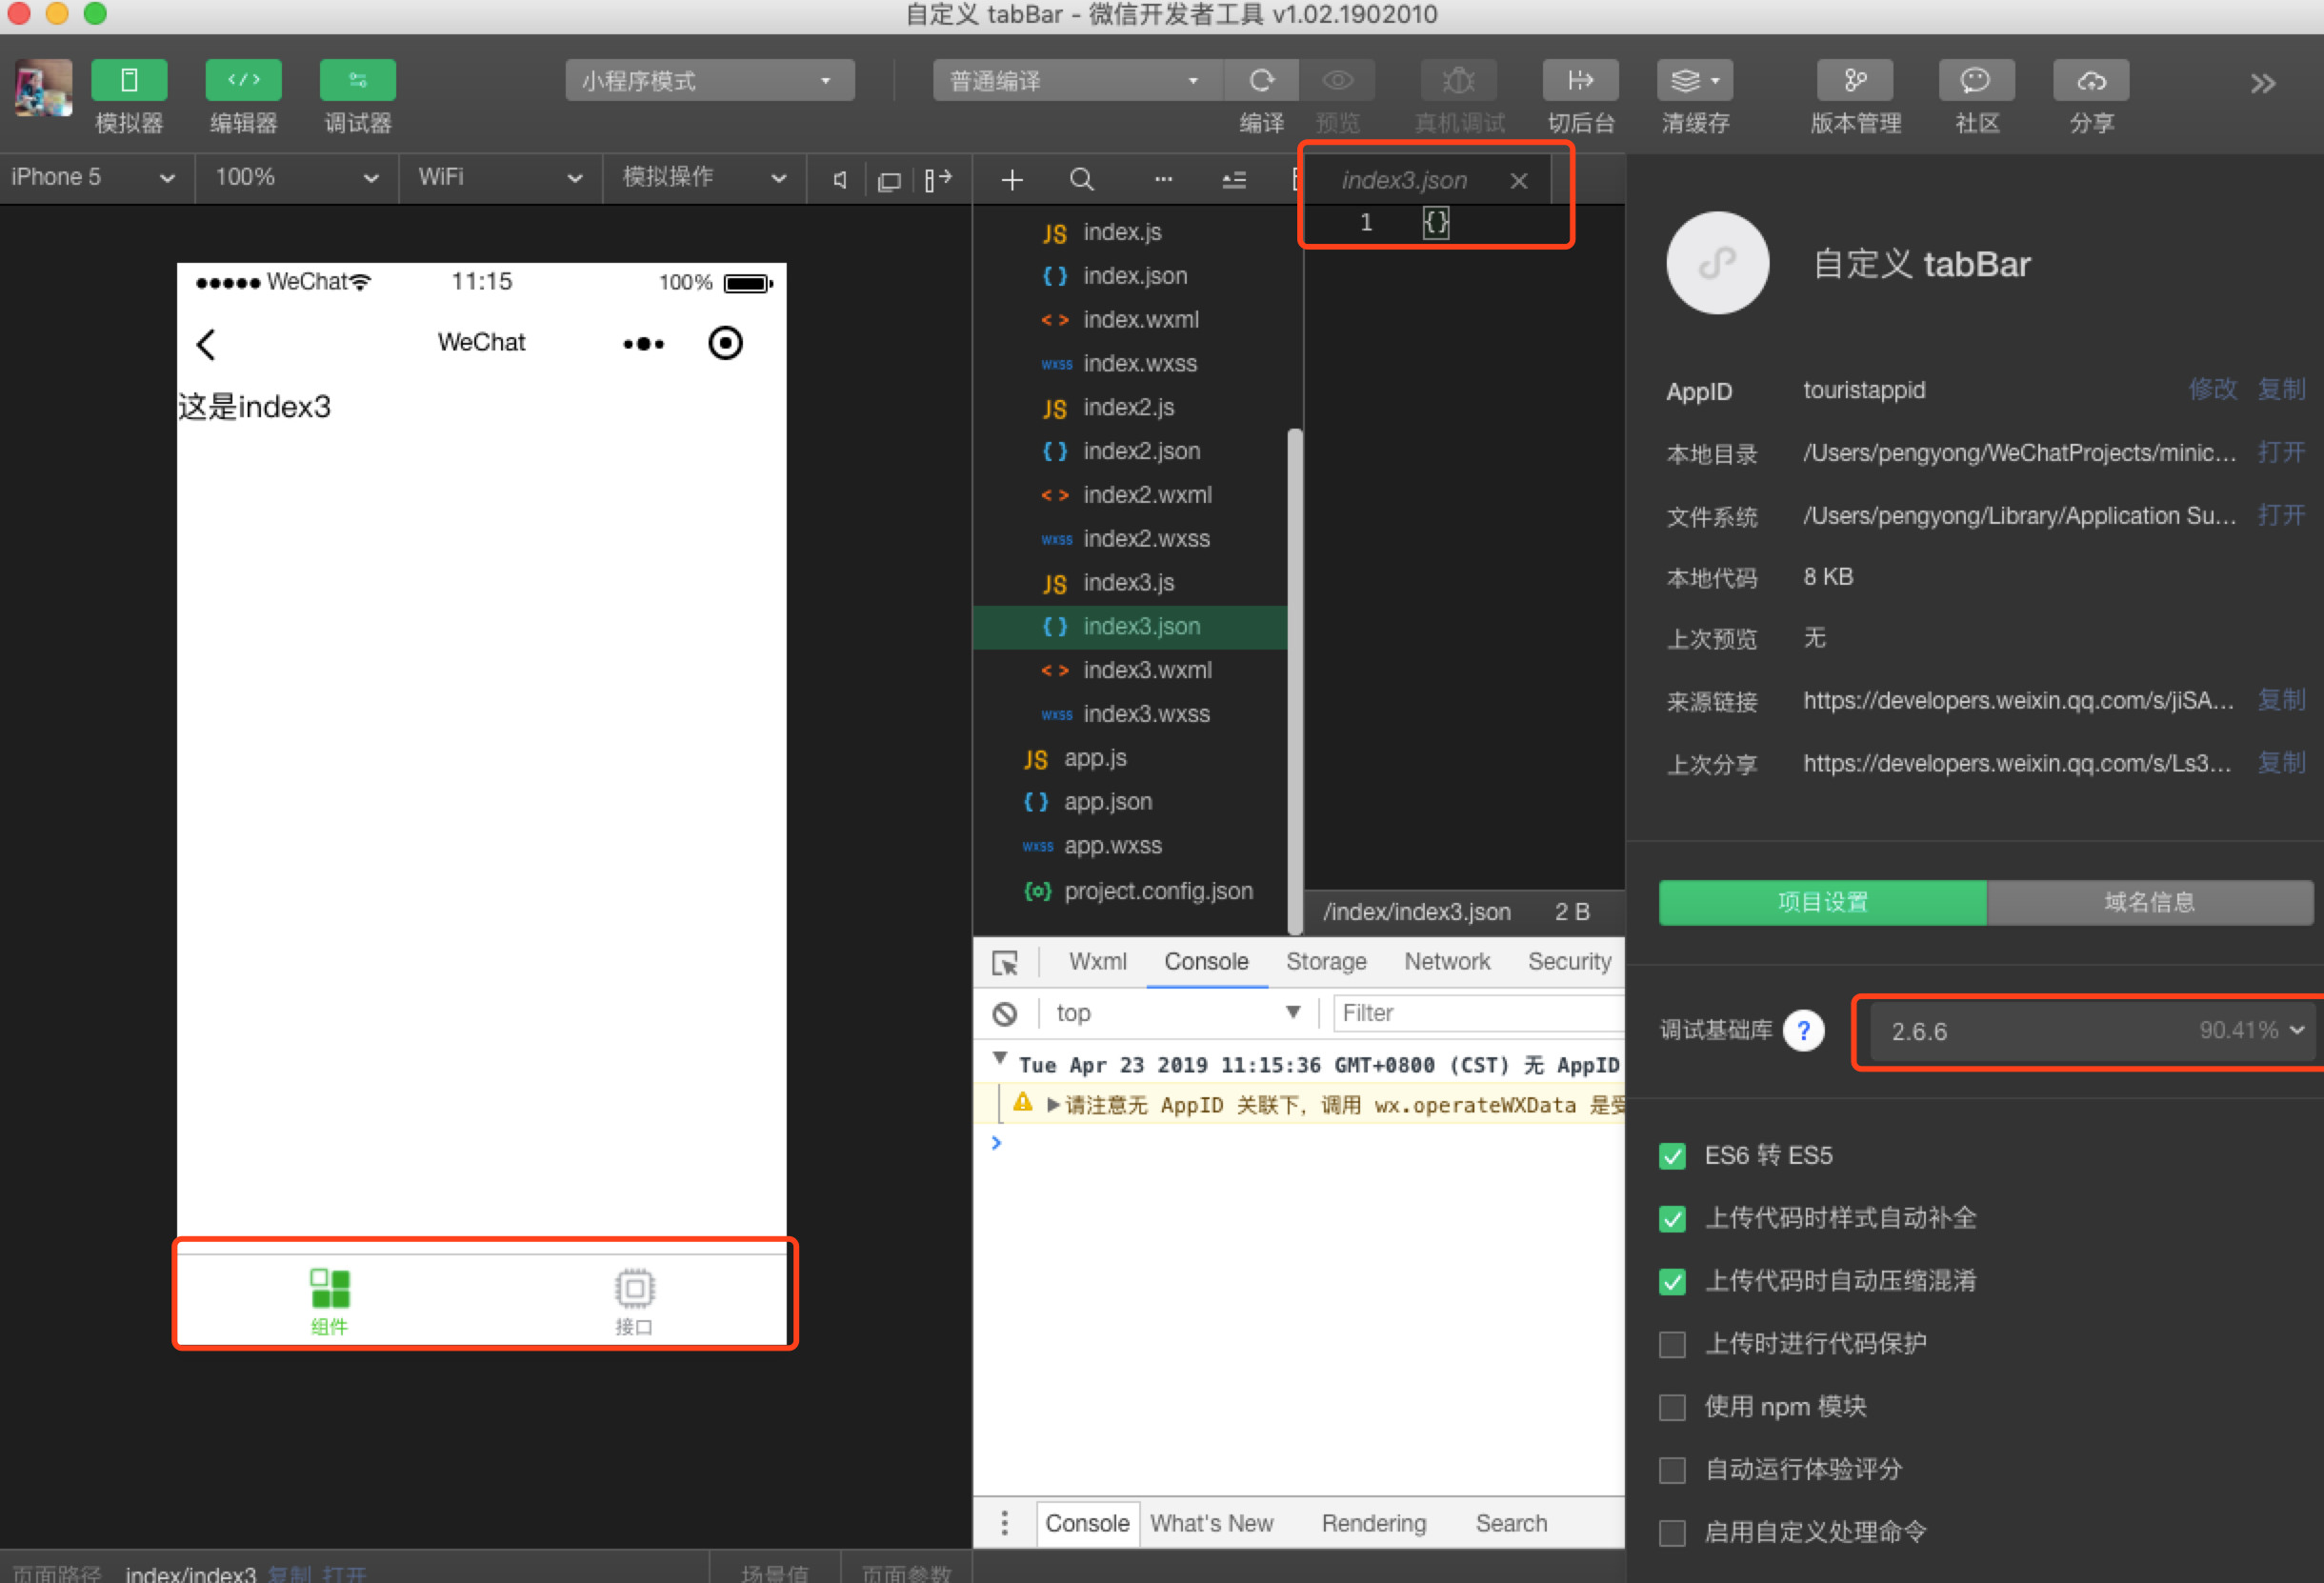
Task: Enable 上传时进行代码保护 checkbox
Action: click(1672, 1344)
